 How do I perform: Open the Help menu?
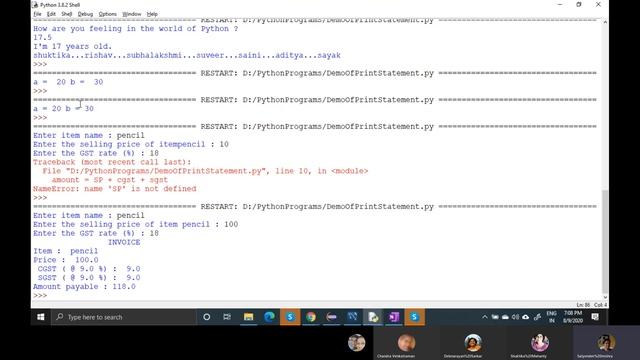(x=152, y=14)
